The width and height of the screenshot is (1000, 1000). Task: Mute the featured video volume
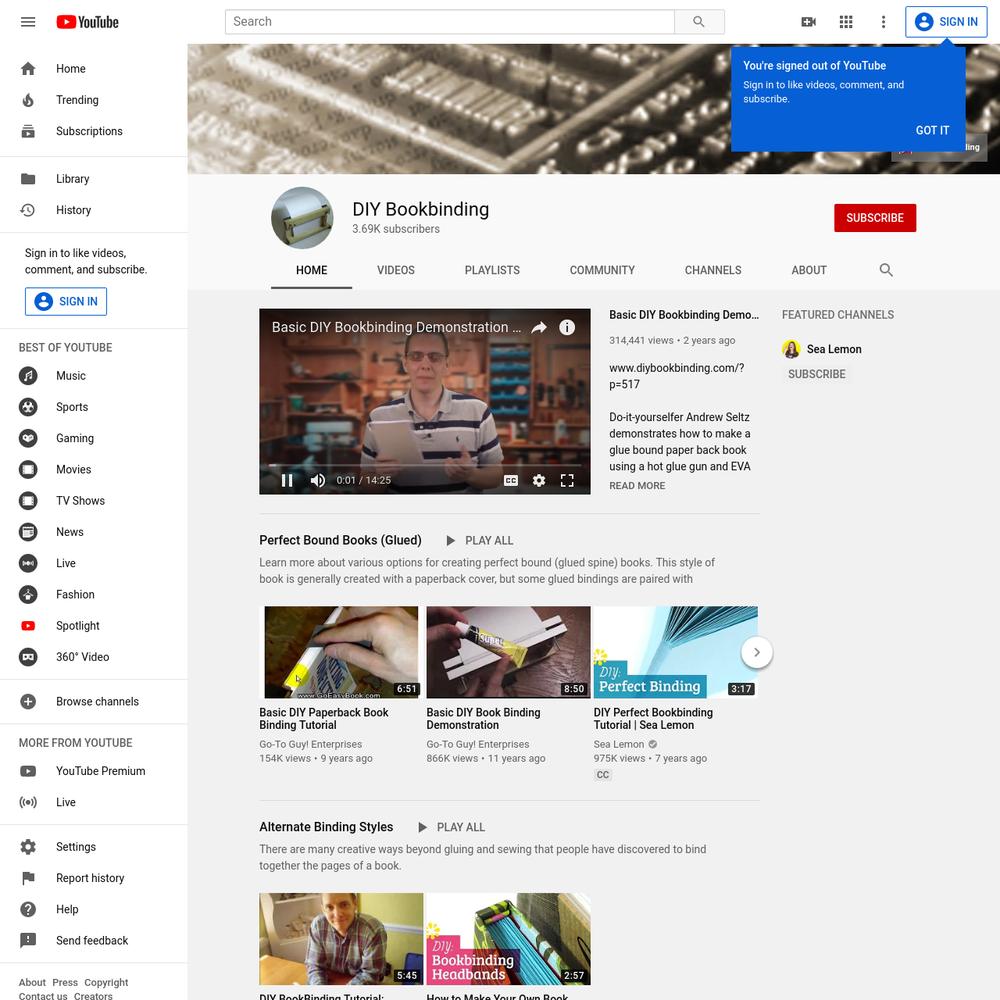[x=318, y=481]
